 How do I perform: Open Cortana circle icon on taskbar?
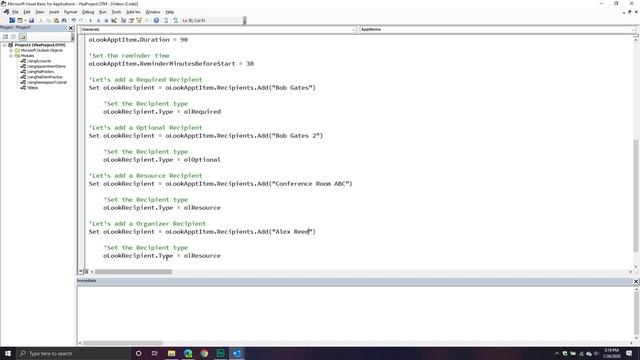point(138,353)
